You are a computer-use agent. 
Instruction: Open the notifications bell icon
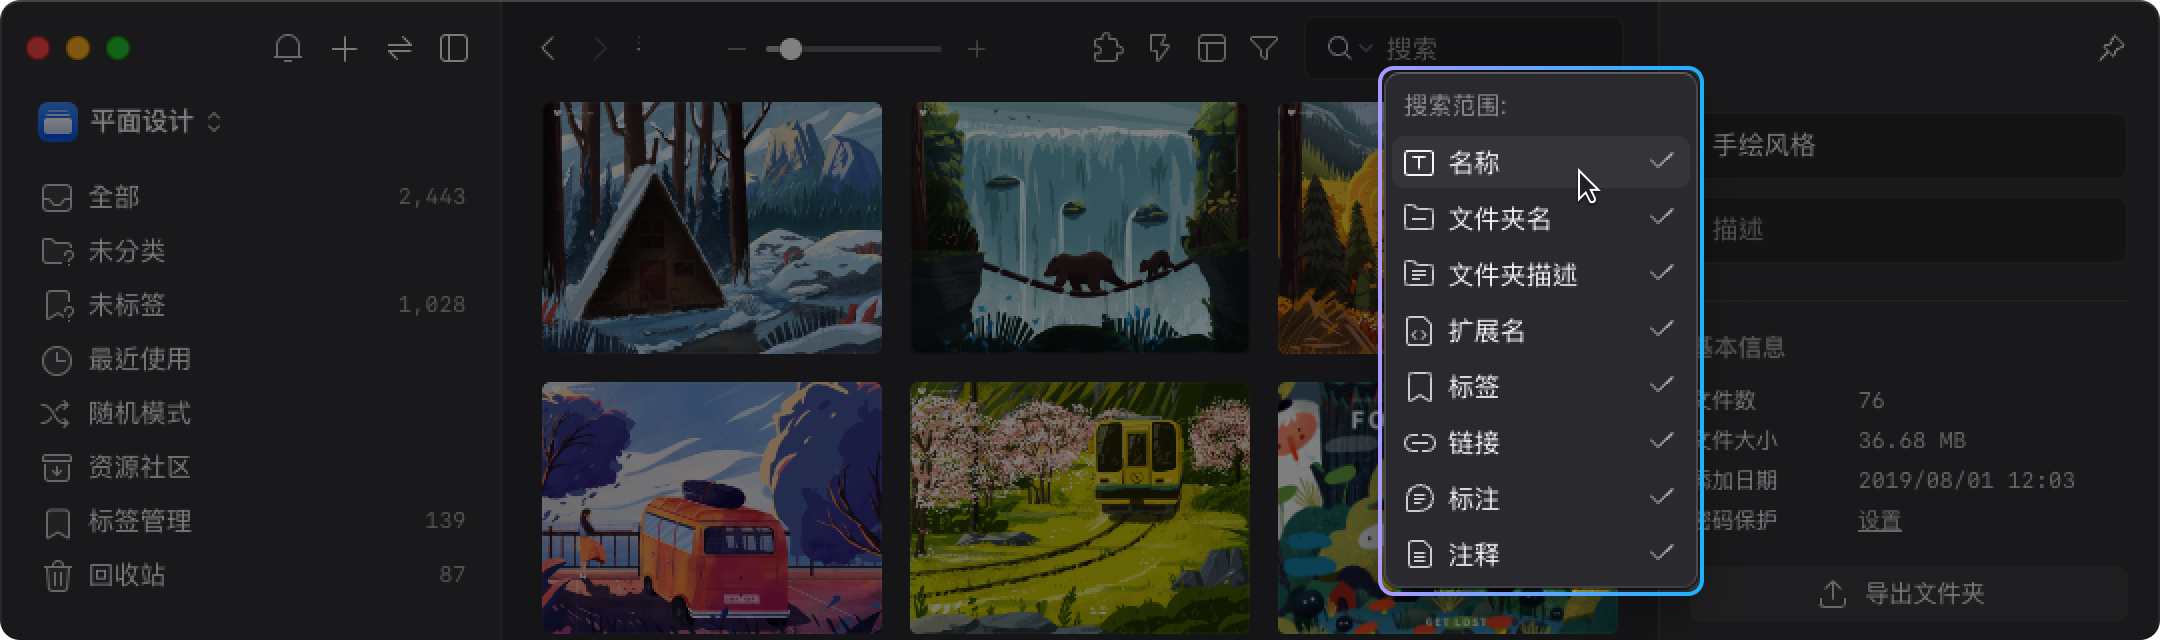pyautogui.click(x=288, y=48)
